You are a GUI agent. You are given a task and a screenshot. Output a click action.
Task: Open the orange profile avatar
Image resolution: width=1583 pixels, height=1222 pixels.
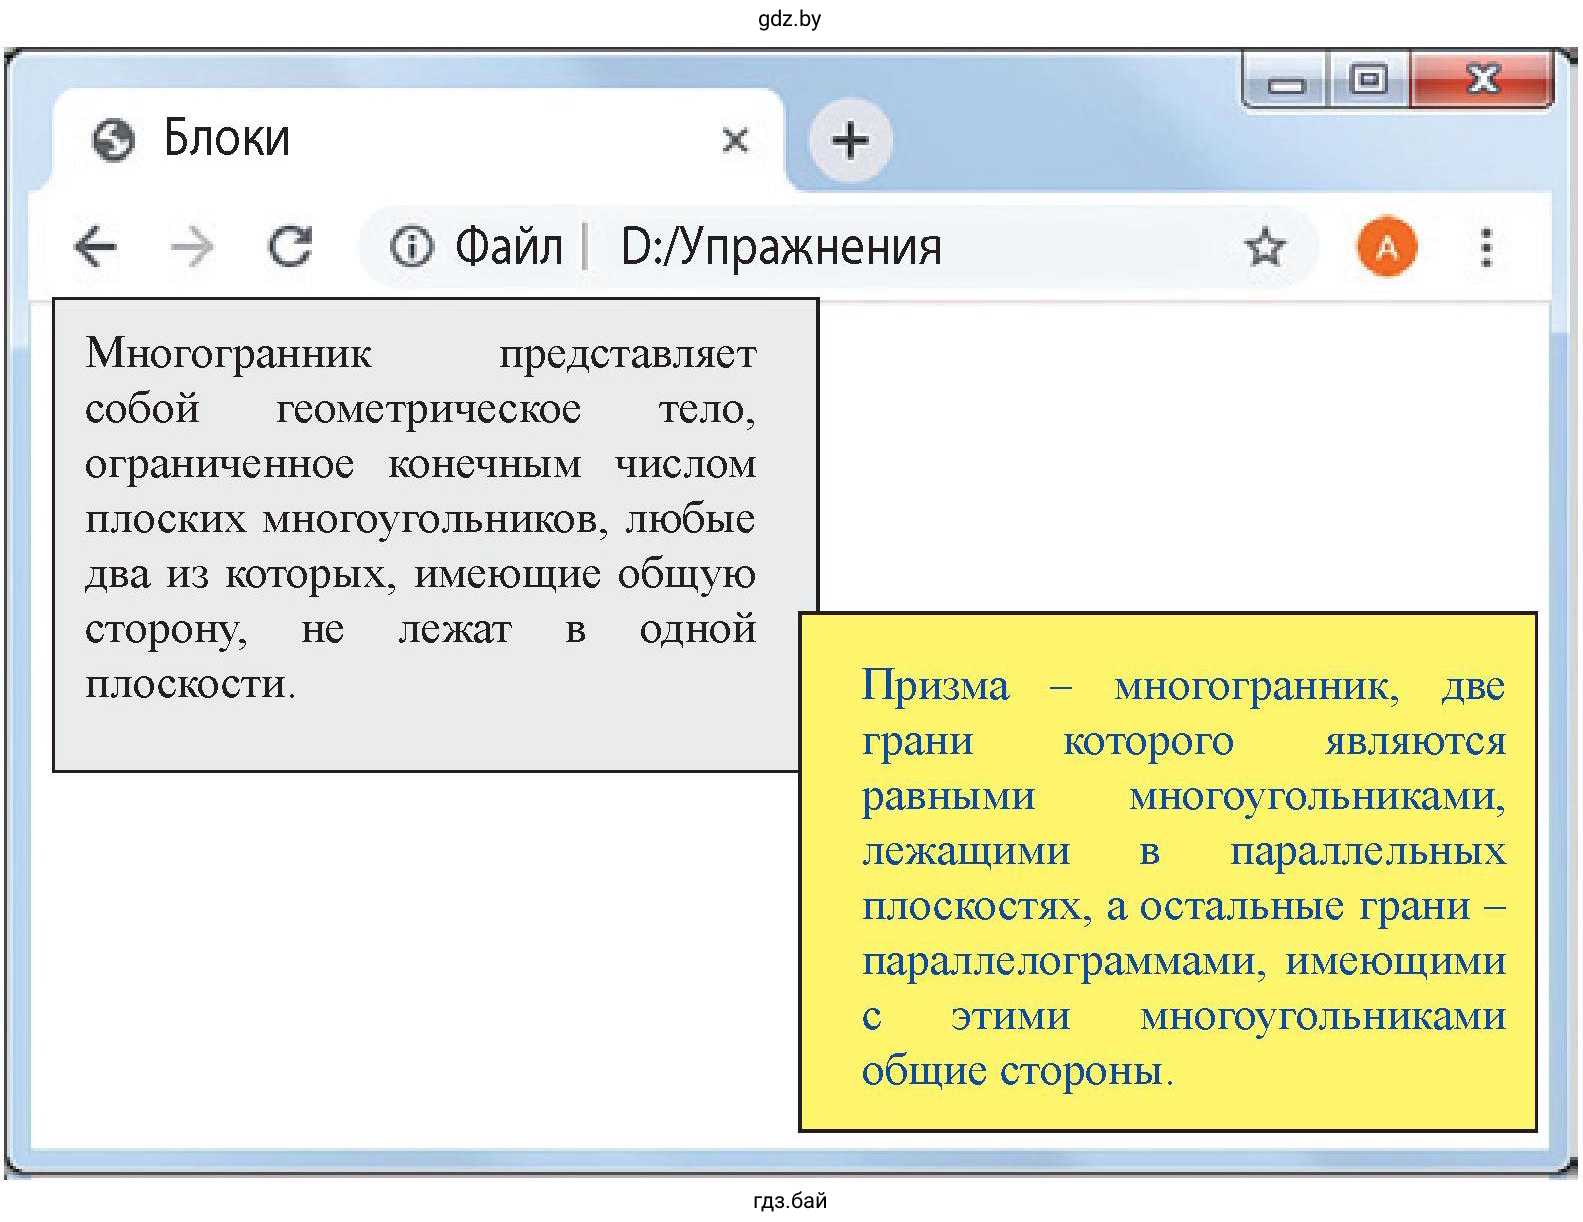[x=1387, y=246]
